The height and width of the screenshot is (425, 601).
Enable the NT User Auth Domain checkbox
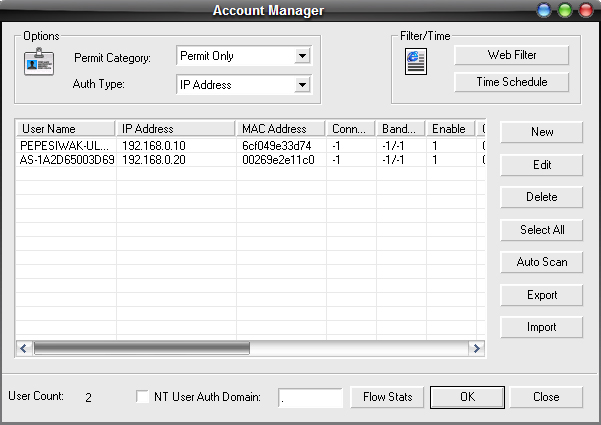pos(143,396)
